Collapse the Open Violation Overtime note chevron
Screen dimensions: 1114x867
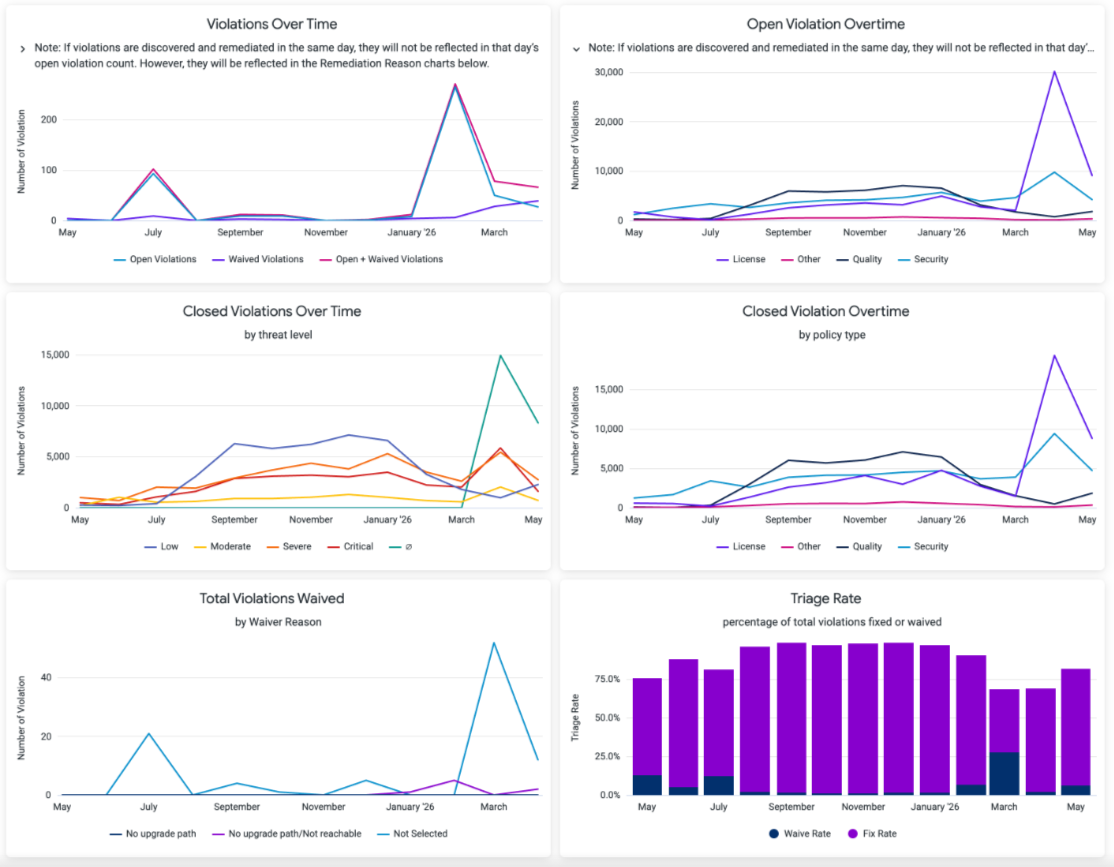point(576,49)
